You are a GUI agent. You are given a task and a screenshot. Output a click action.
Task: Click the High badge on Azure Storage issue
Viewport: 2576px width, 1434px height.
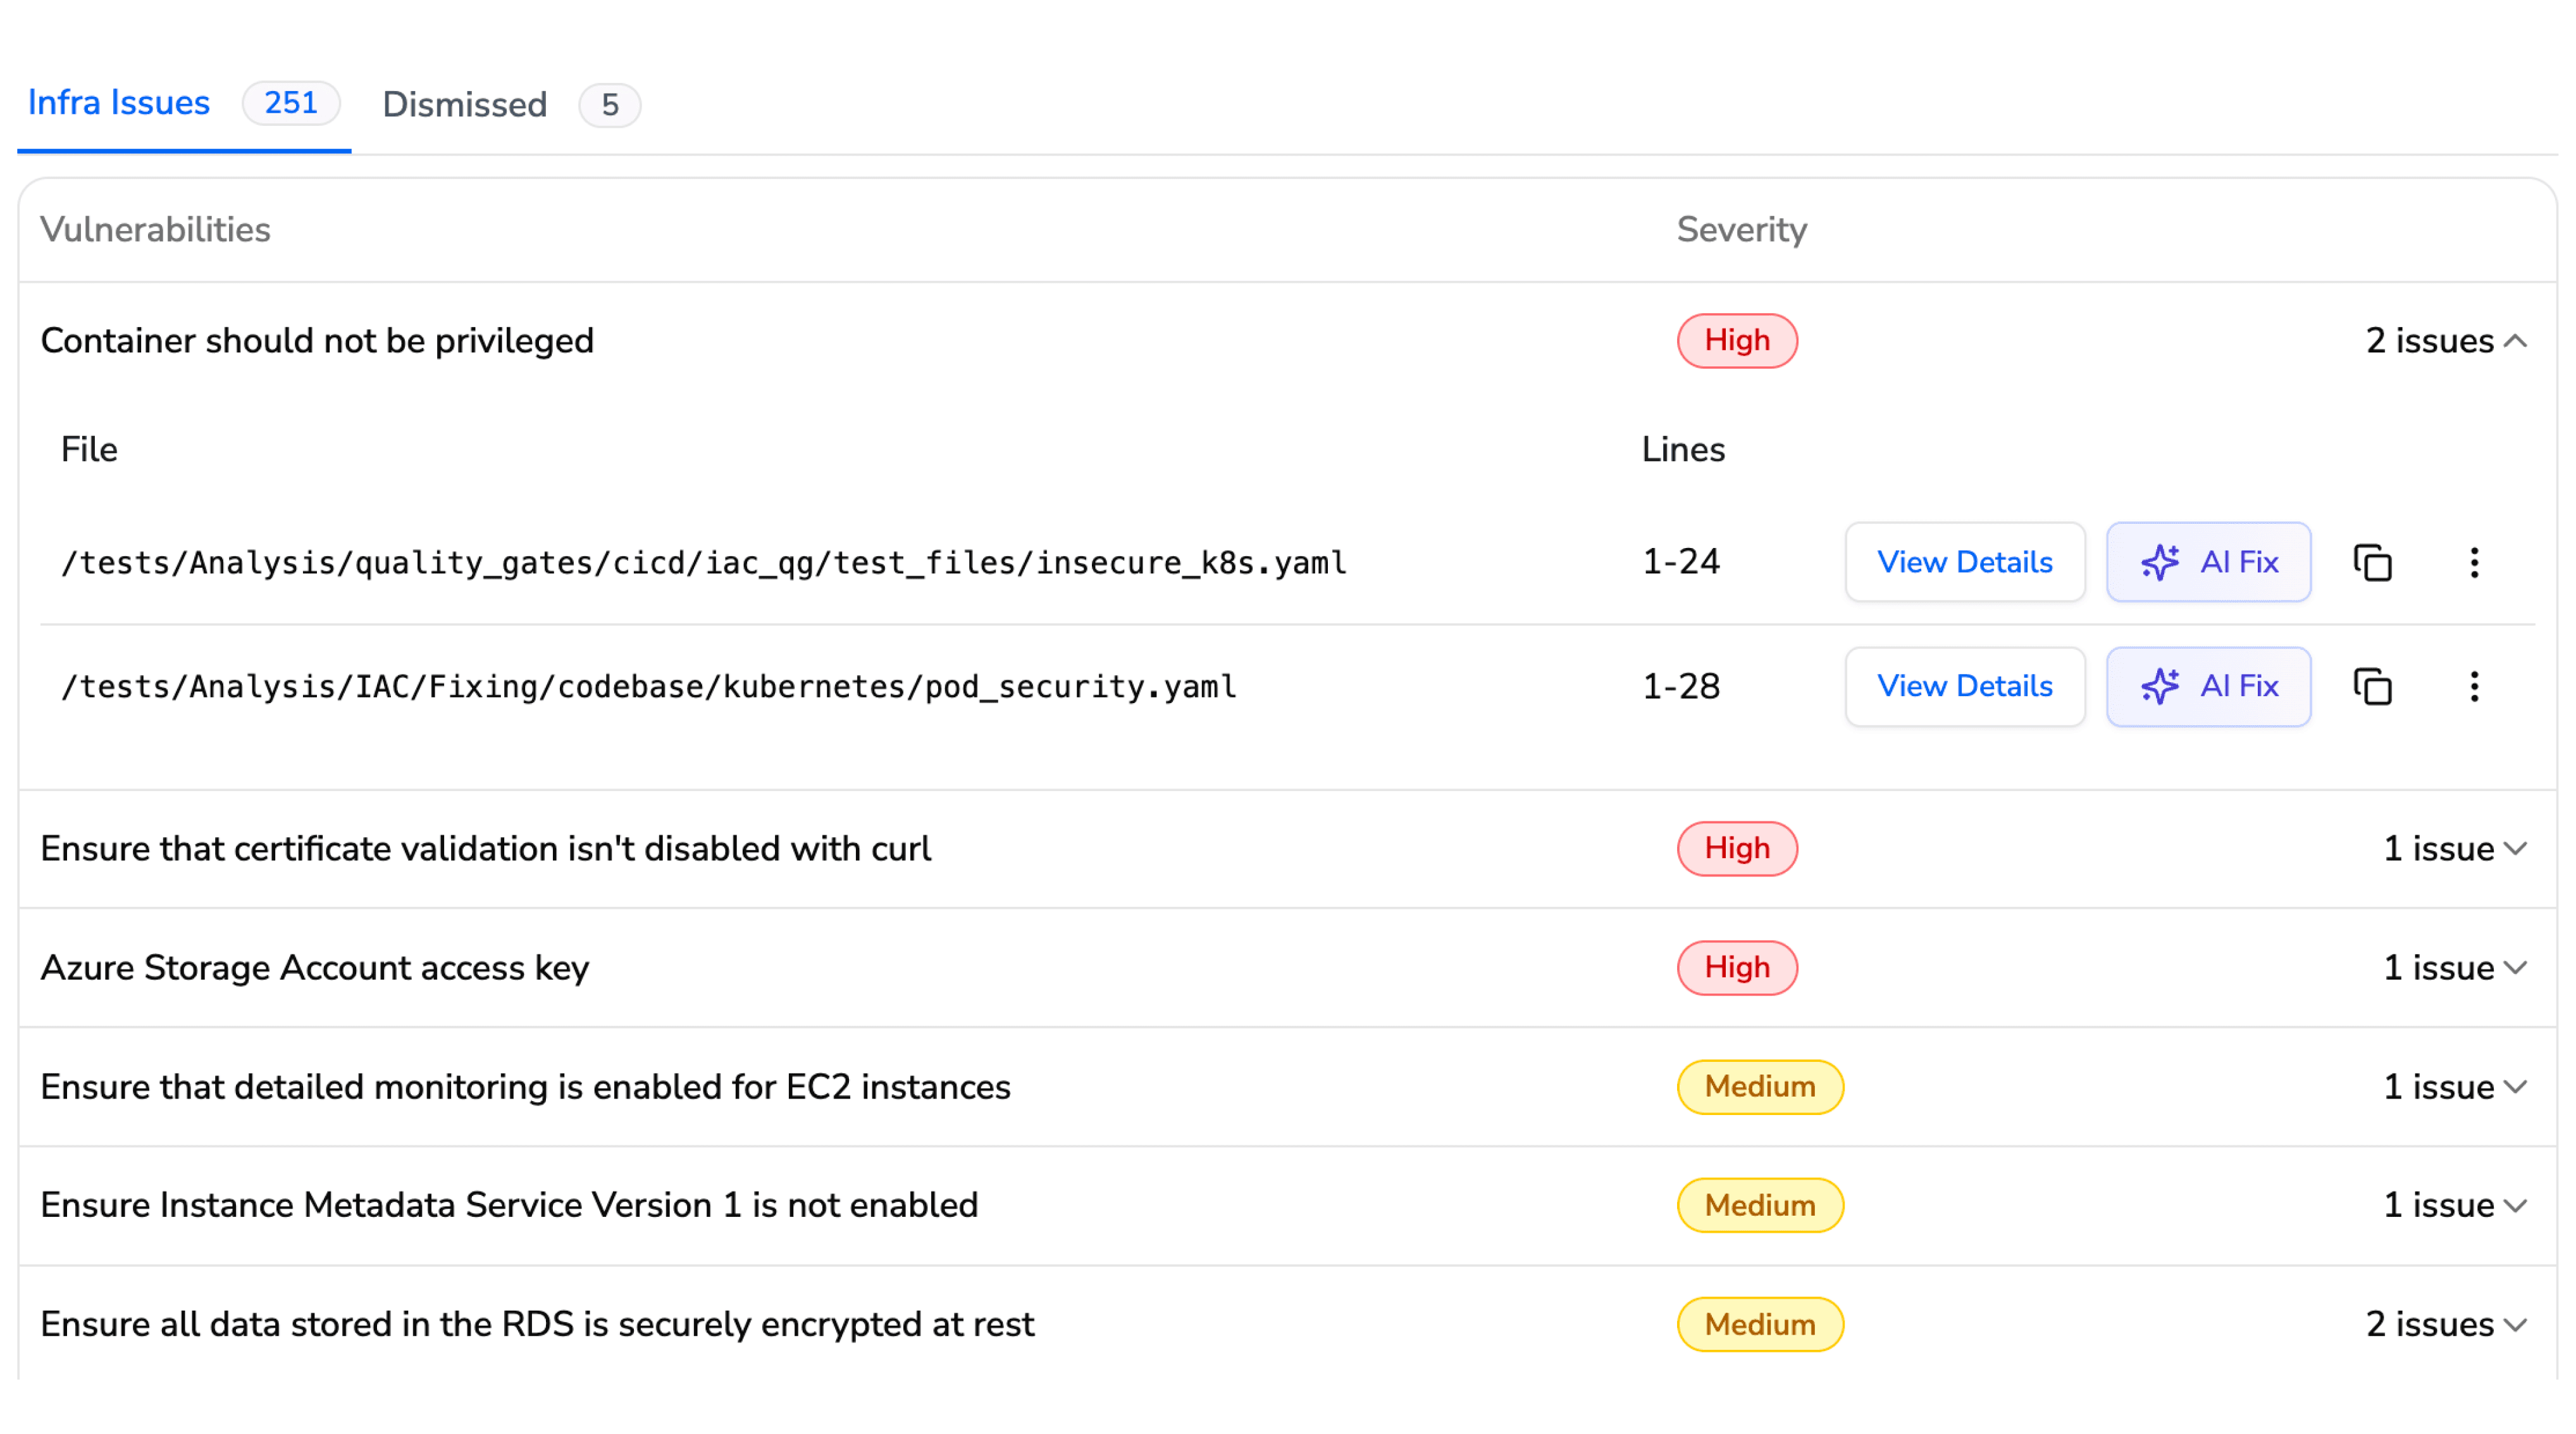coord(1737,967)
